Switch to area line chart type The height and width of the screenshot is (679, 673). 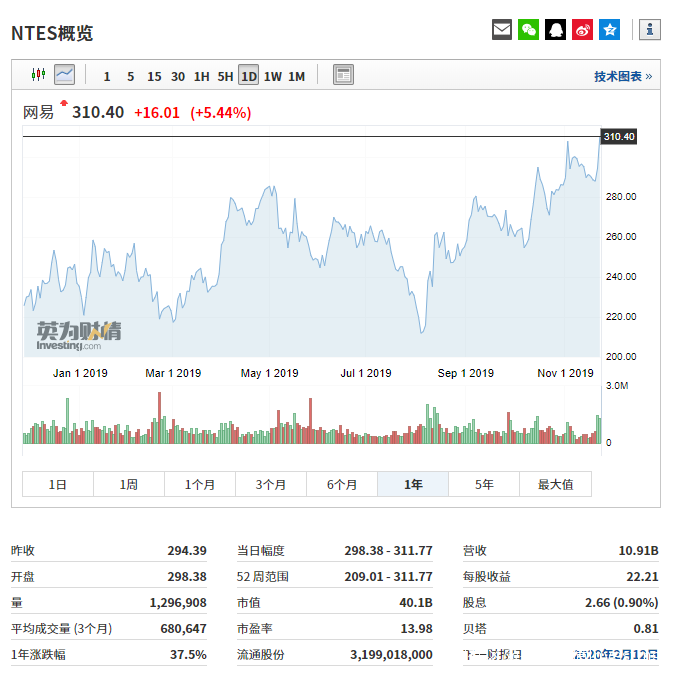pos(65,74)
